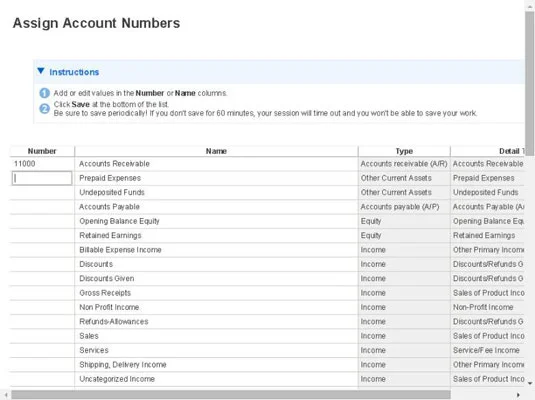Image resolution: width=535 pixels, height=400 pixels.
Task: Click the Number cell for Sales
Action: point(42,336)
